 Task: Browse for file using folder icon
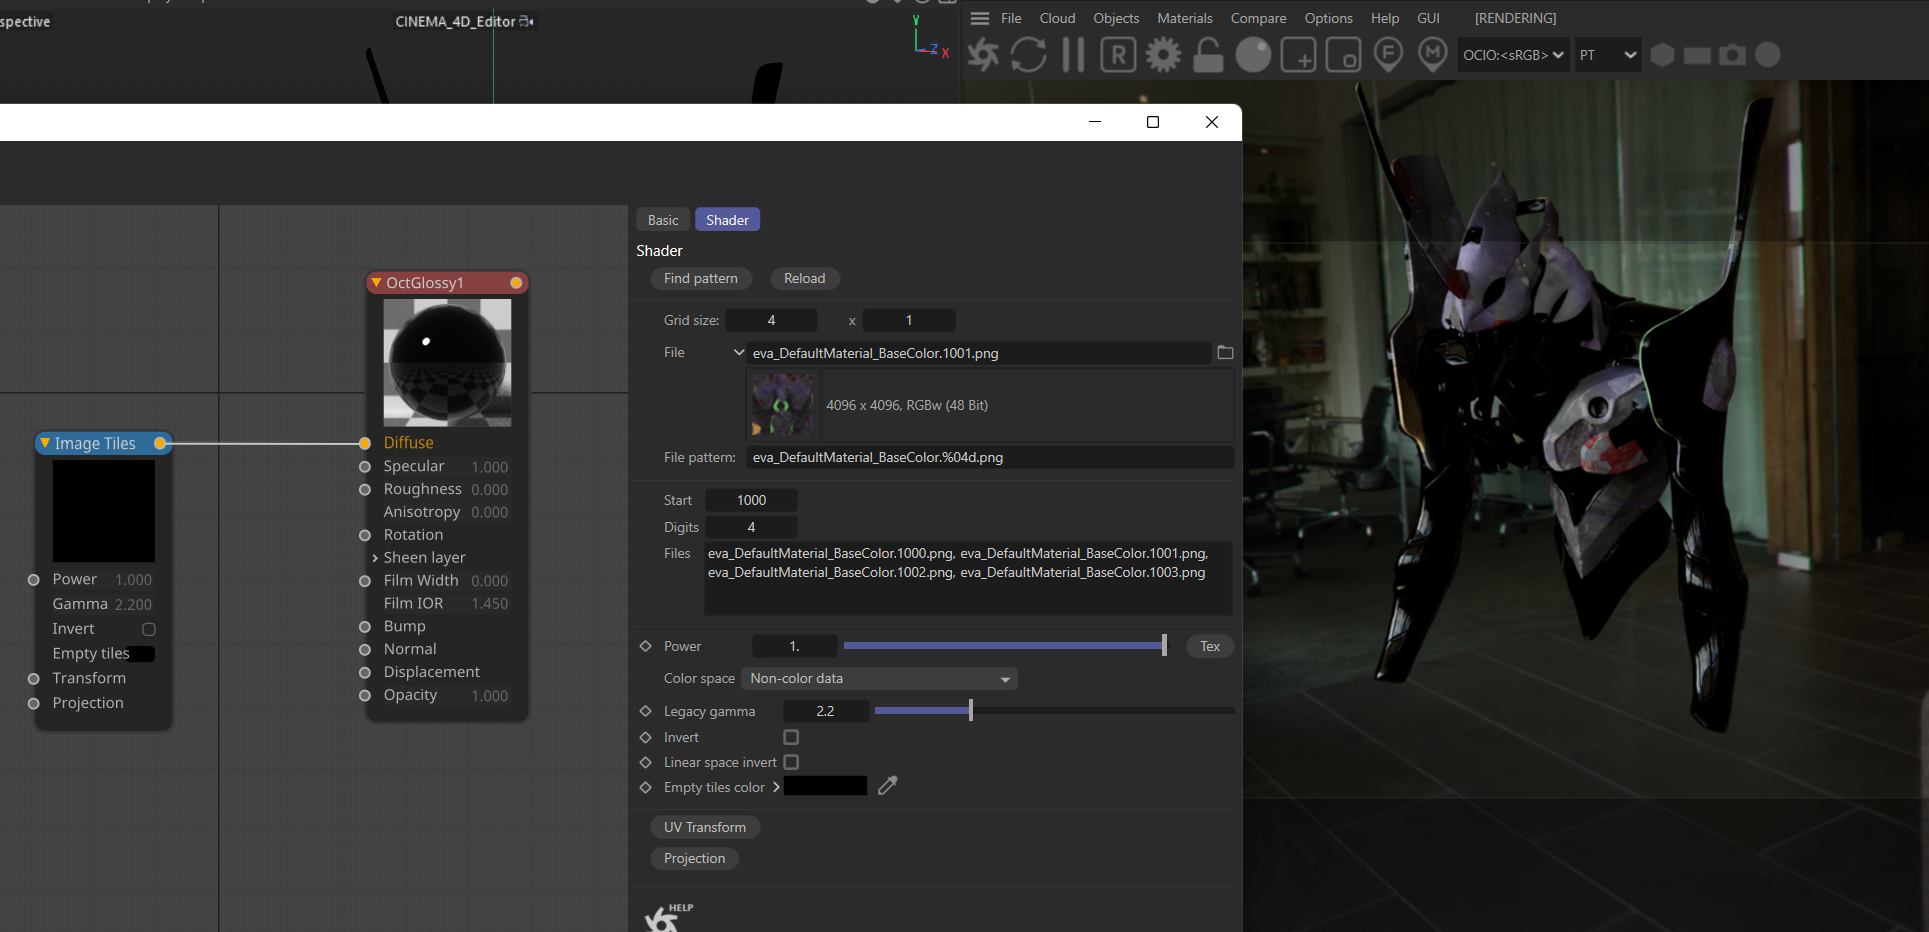tap(1225, 353)
